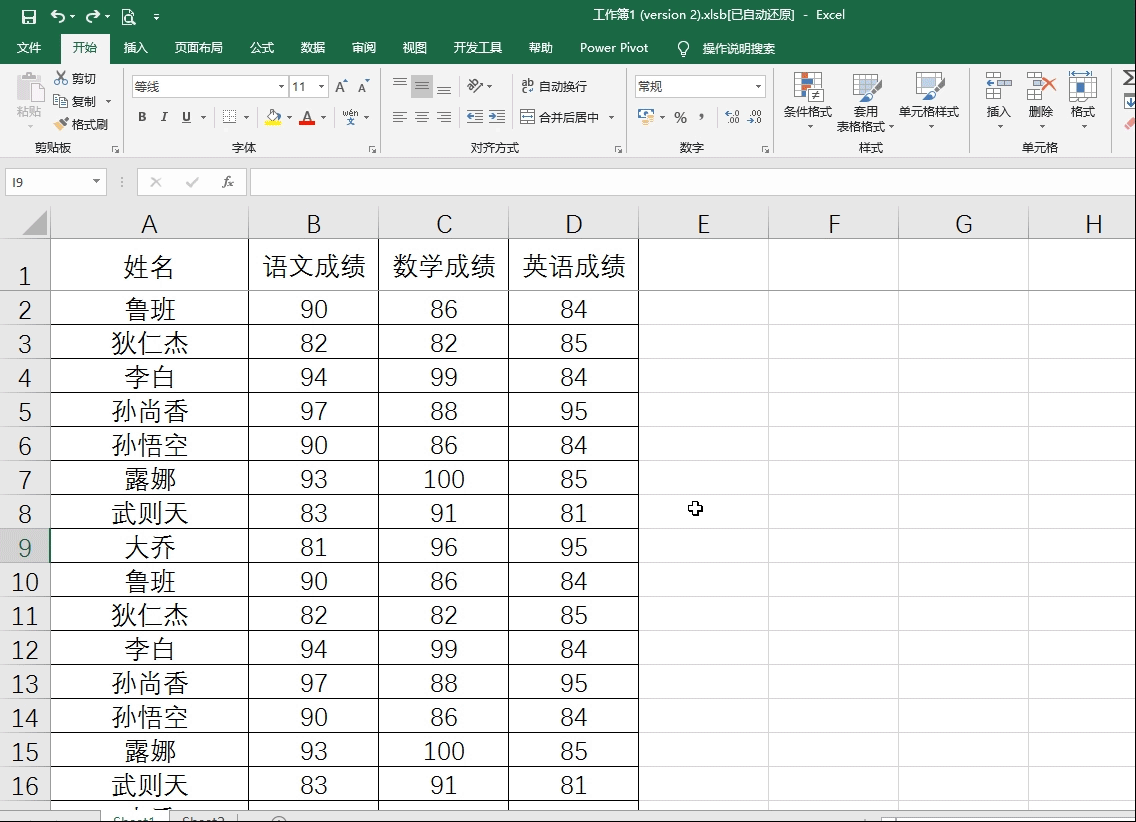Viewport: 1136px width, 822px height.
Task: Decrease decimal places
Action: click(755, 117)
